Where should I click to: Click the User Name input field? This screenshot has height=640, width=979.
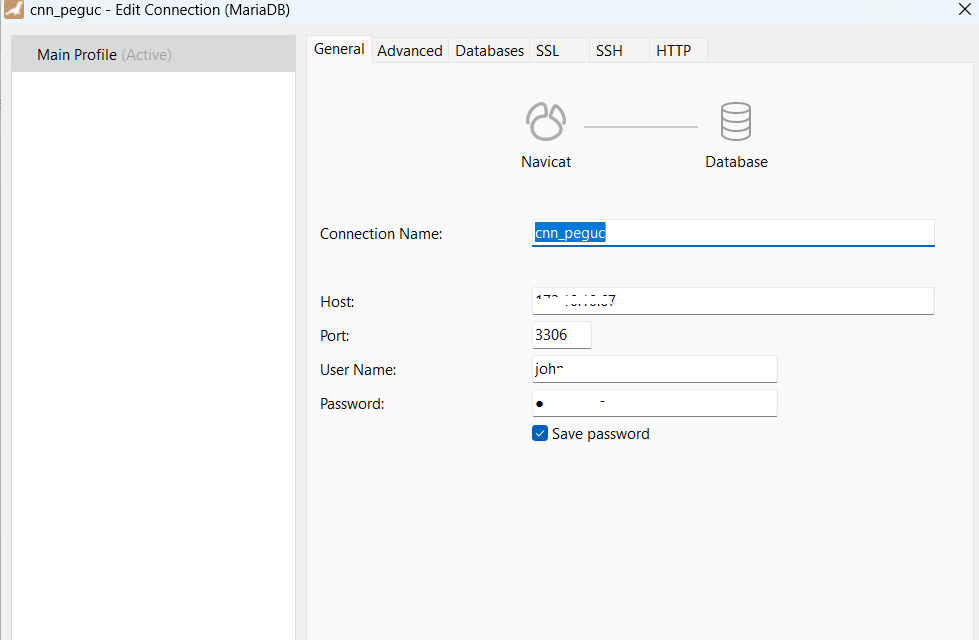click(x=654, y=369)
